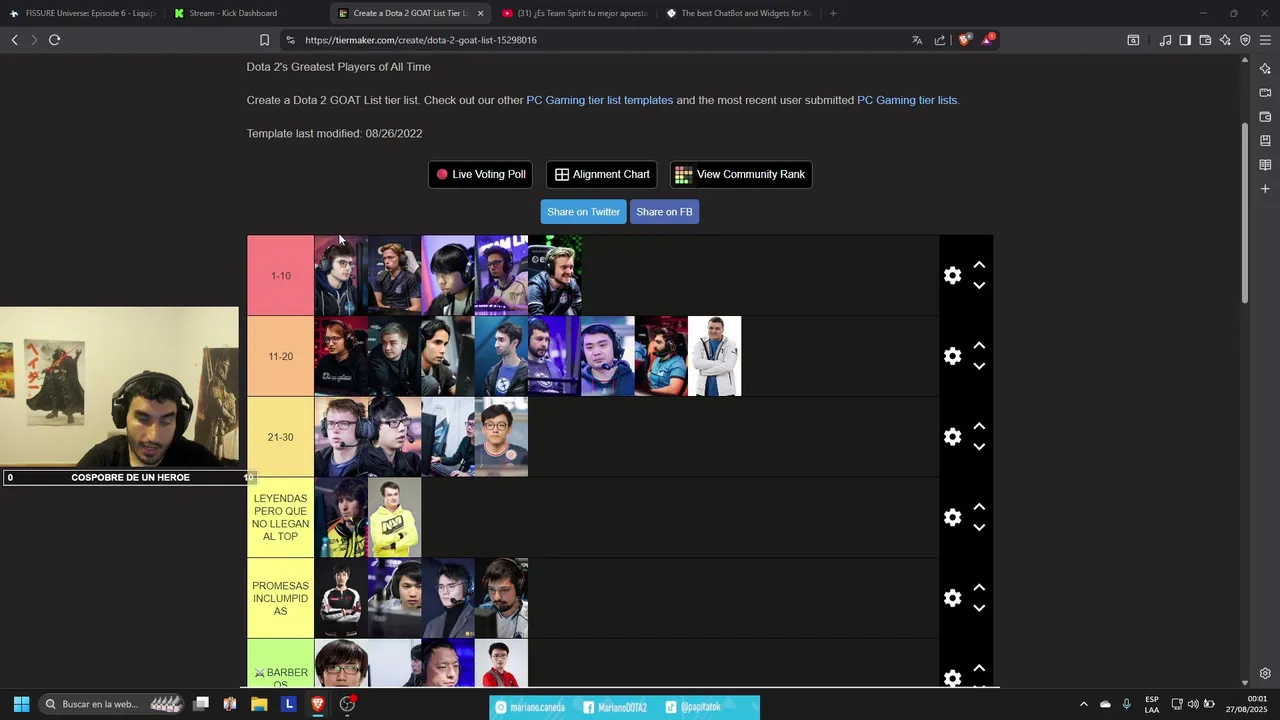The height and width of the screenshot is (720, 1280).
Task: Open reading list icon in sidebar
Action: tap(1265, 165)
